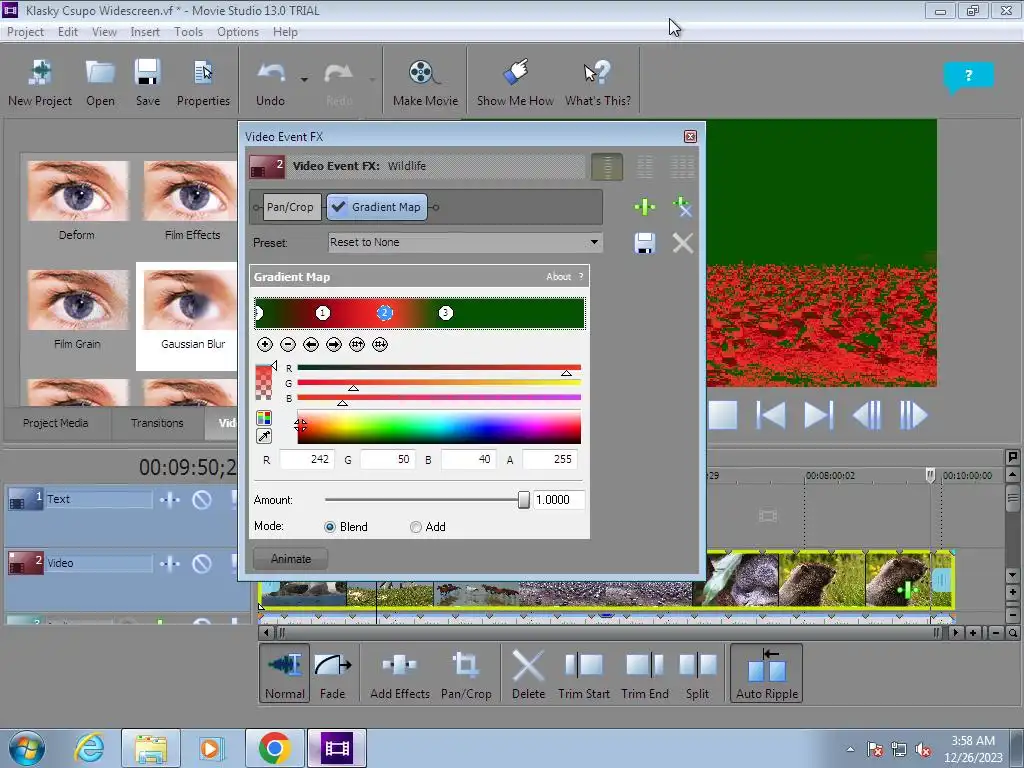This screenshot has height=768, width=1024.
Task: Click the New Project toolbar icon
Action: point(40,82)
